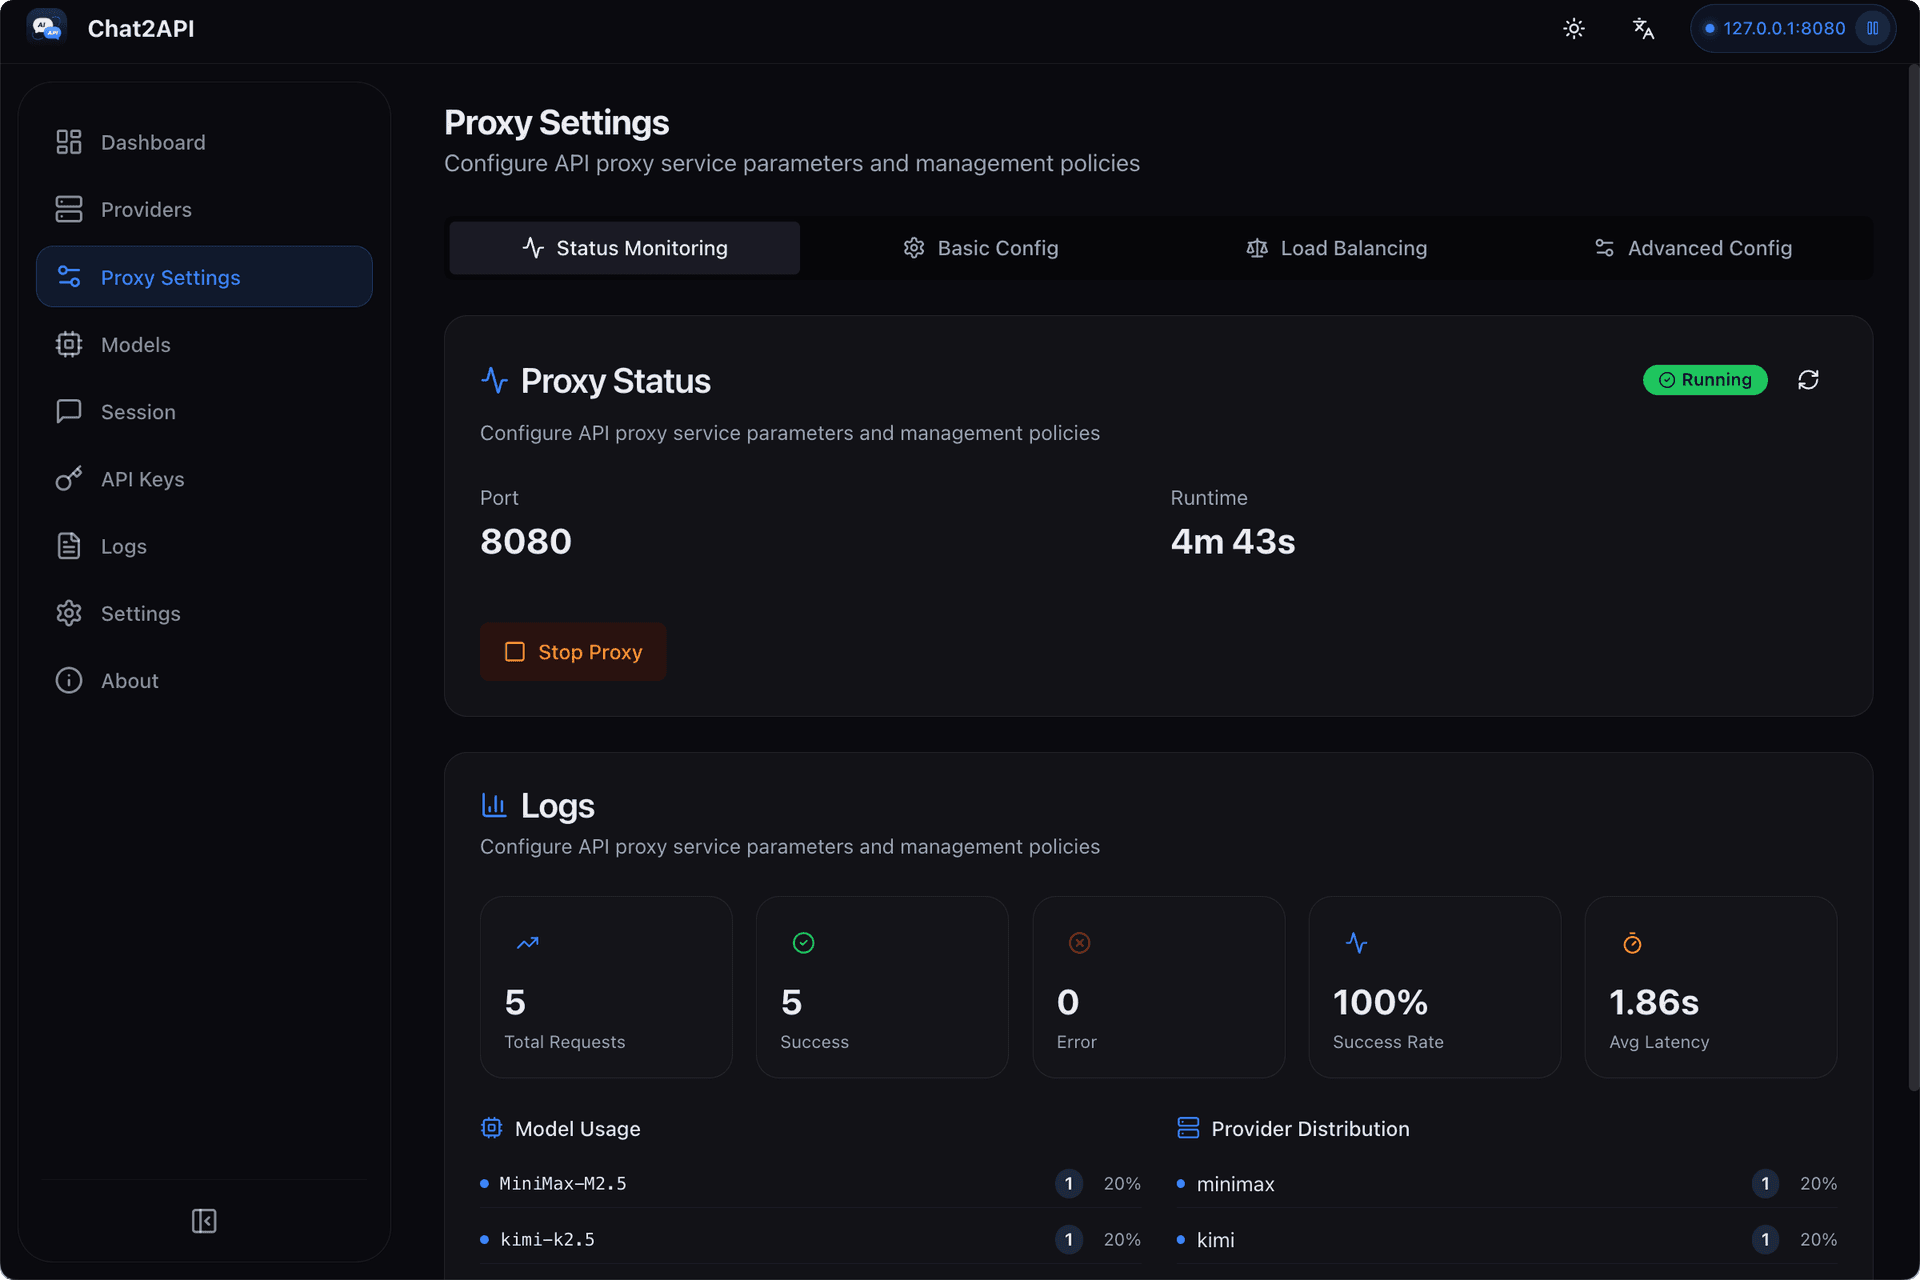This screenshot has width=1920, height=1280.
Task: Open the Settings gear item
Action: (x=204, y=613)
